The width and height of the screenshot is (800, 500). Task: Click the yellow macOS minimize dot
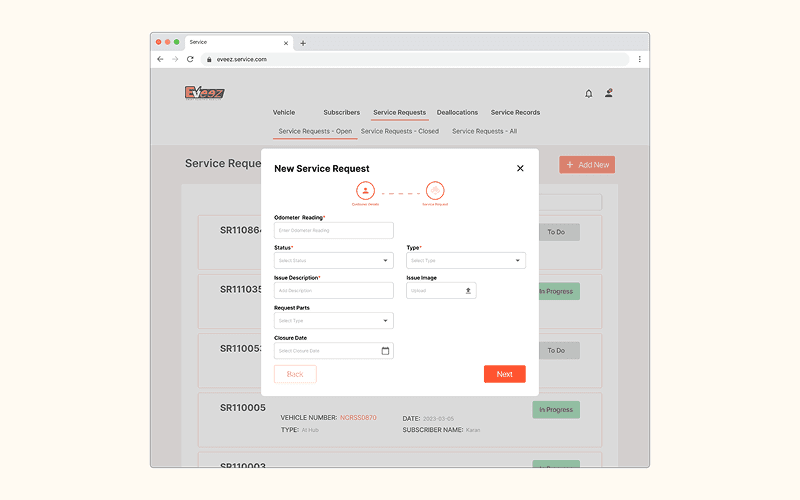point(167,42)
